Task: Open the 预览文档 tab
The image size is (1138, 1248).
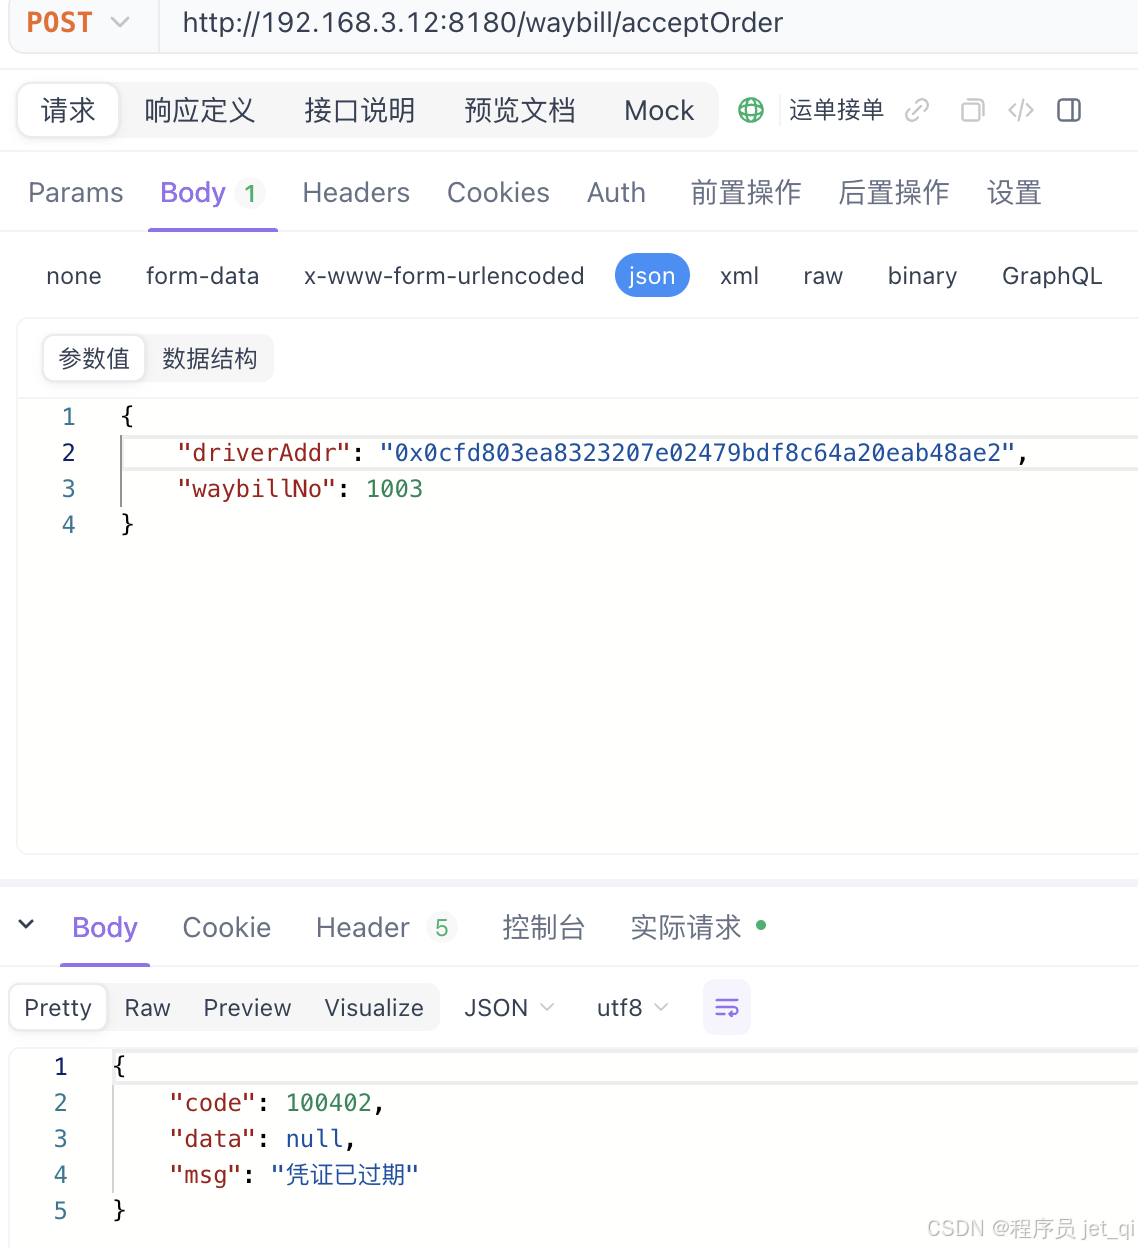Action: pyautogui.click(x=520, y=110)
